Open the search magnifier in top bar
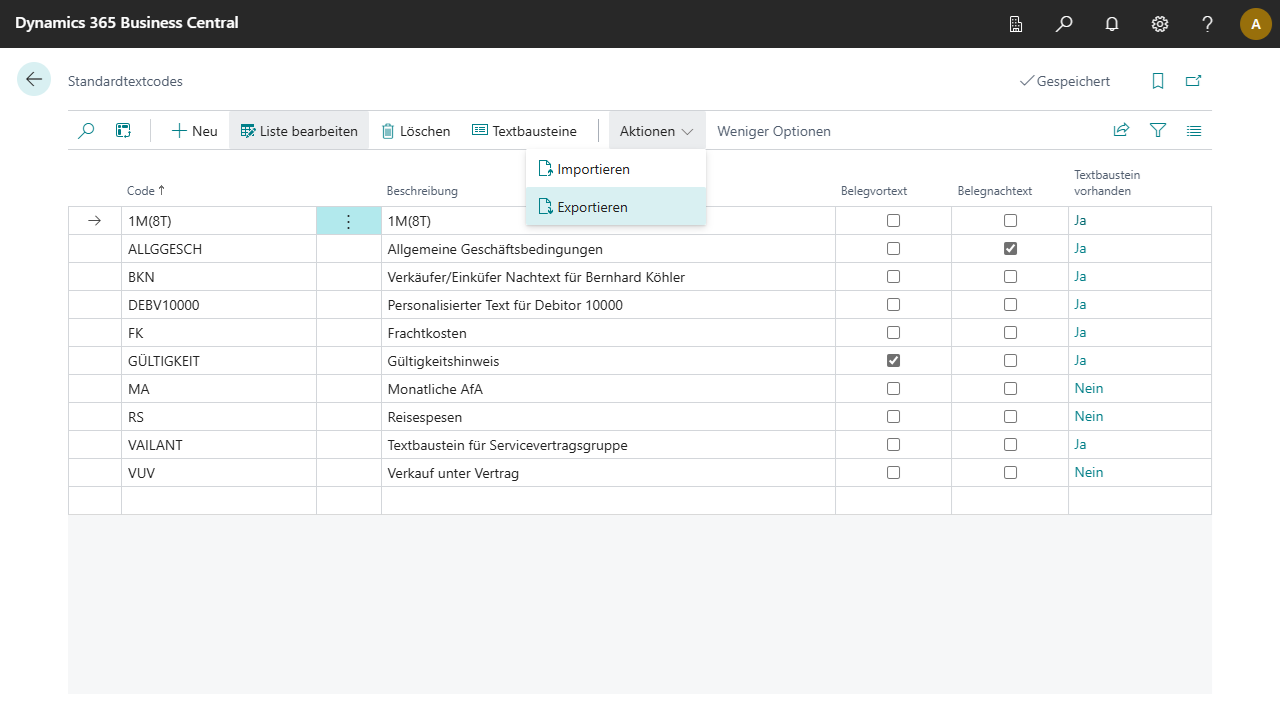This screenshot has height=720, width=1280. (1064, 24)
